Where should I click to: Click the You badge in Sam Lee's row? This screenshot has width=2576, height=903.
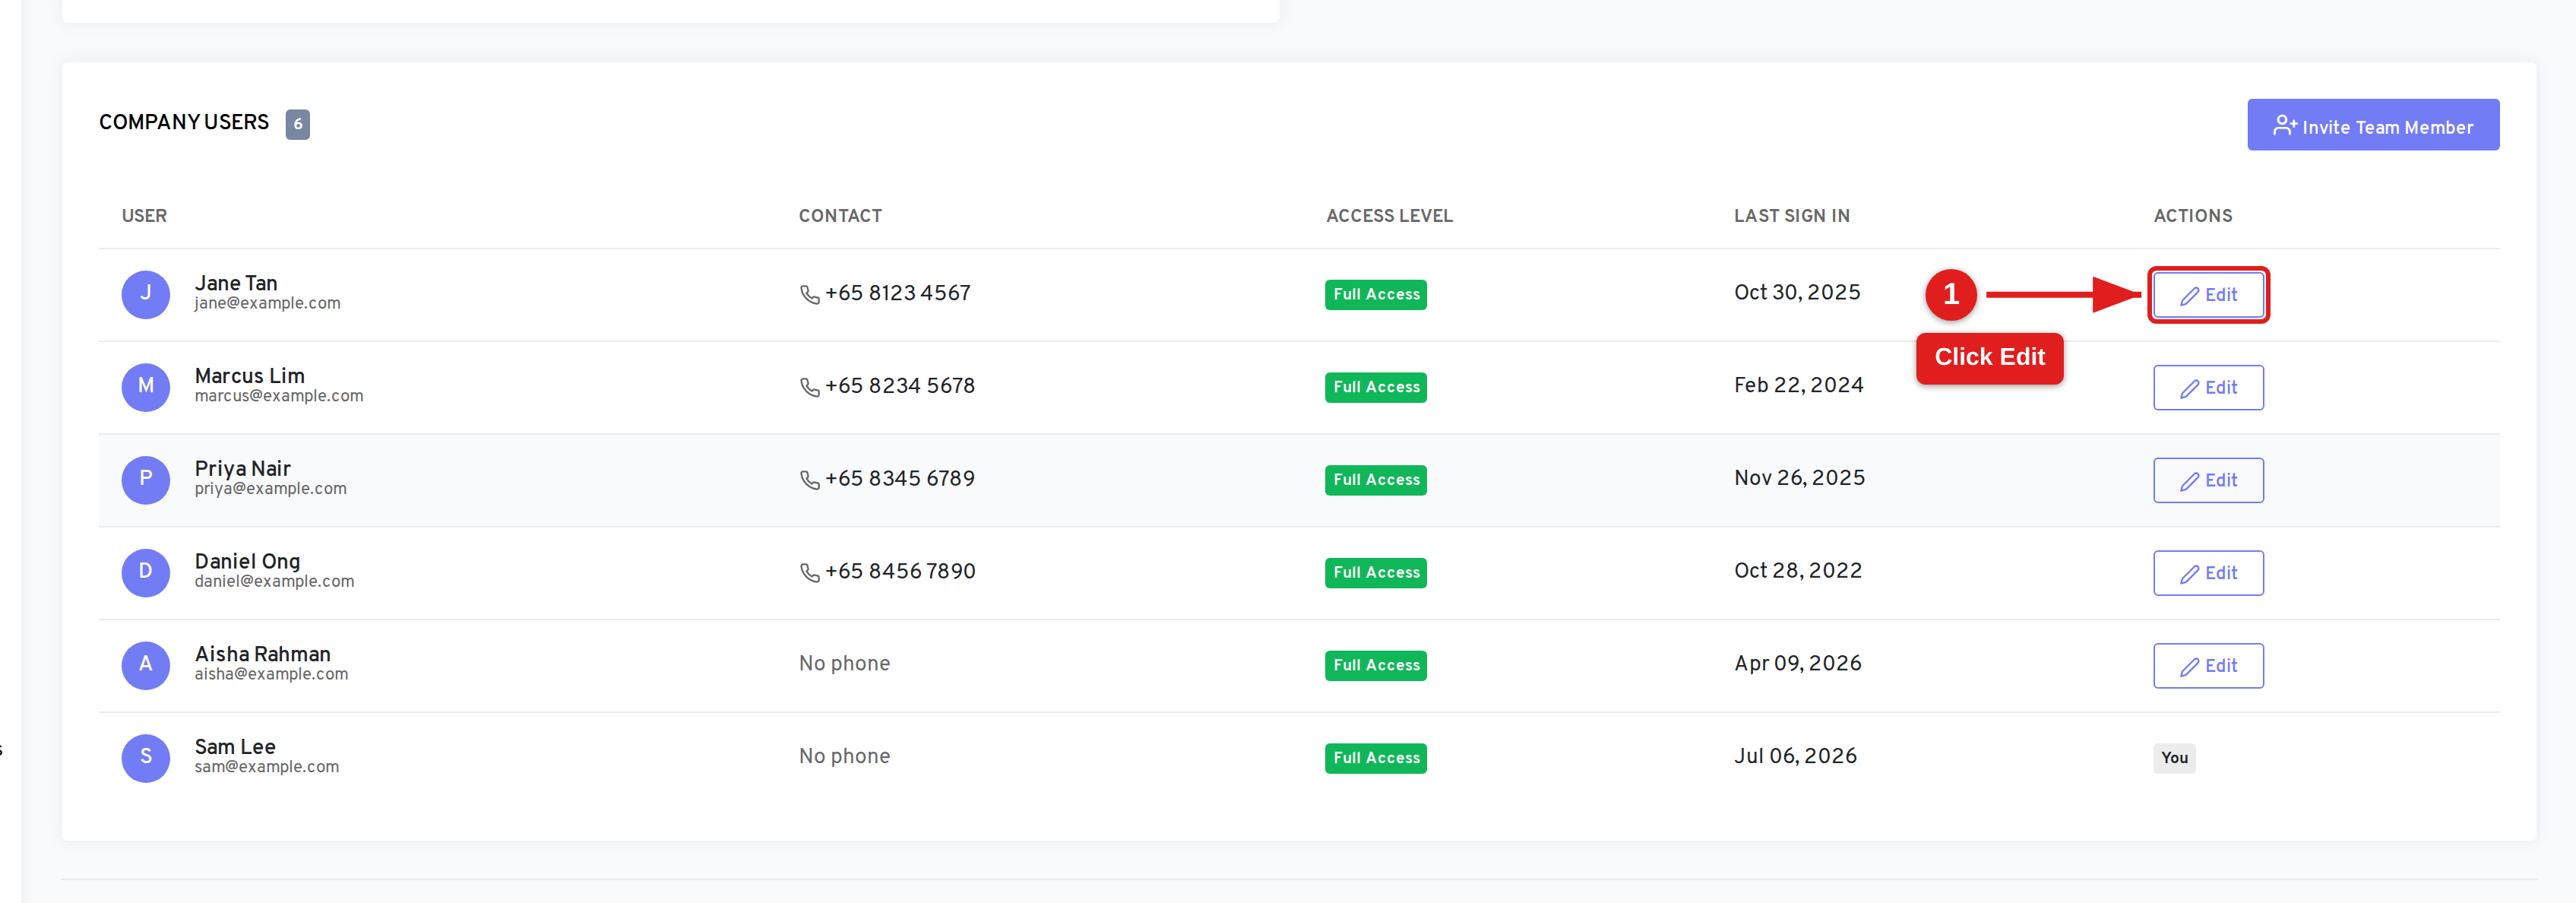click(x=2174, y=758)
